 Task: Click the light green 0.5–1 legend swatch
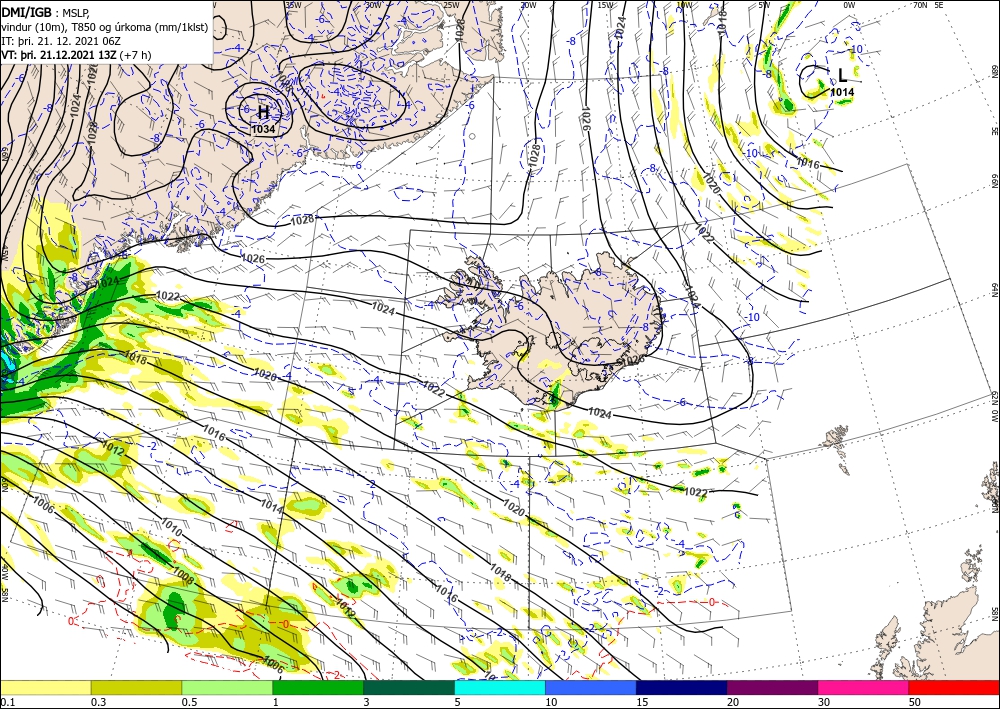(x=227, y=687)
